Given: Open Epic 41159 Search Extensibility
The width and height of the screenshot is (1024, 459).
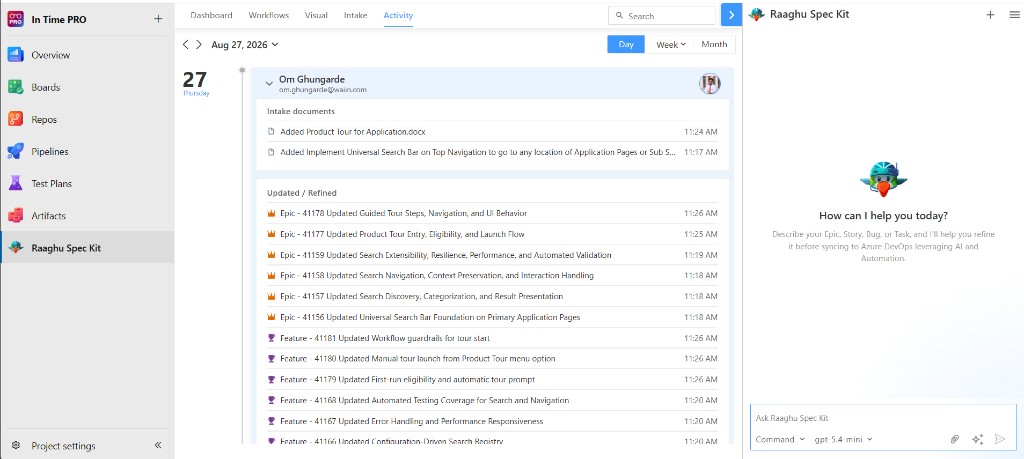Looking at the screenshot, I should pos(492,255).
